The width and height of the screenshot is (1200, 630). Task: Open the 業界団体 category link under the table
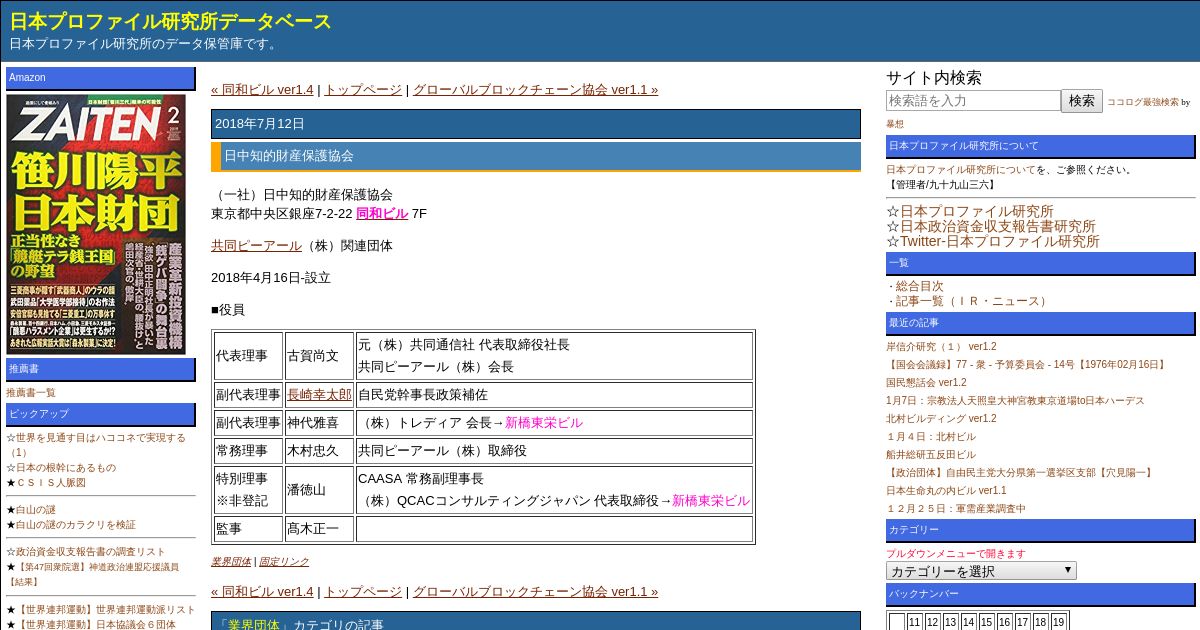coord(231,562)
